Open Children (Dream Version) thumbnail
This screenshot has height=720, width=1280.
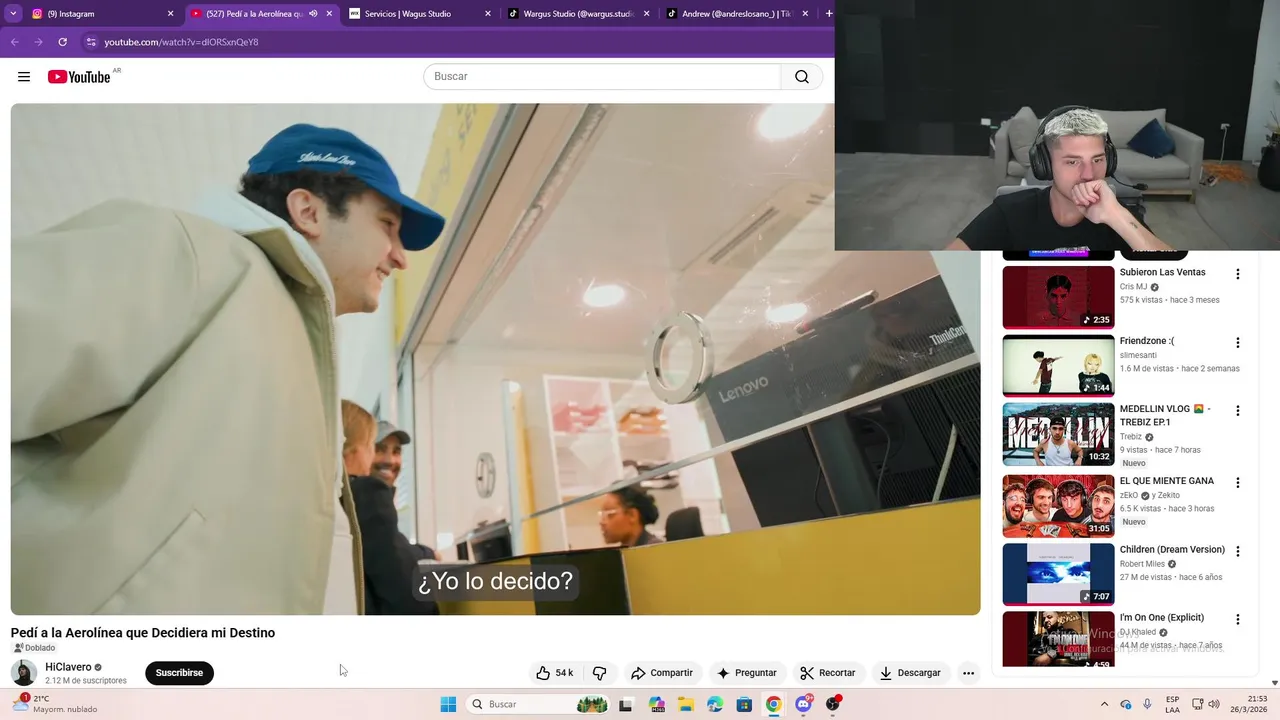point(1058,574)
